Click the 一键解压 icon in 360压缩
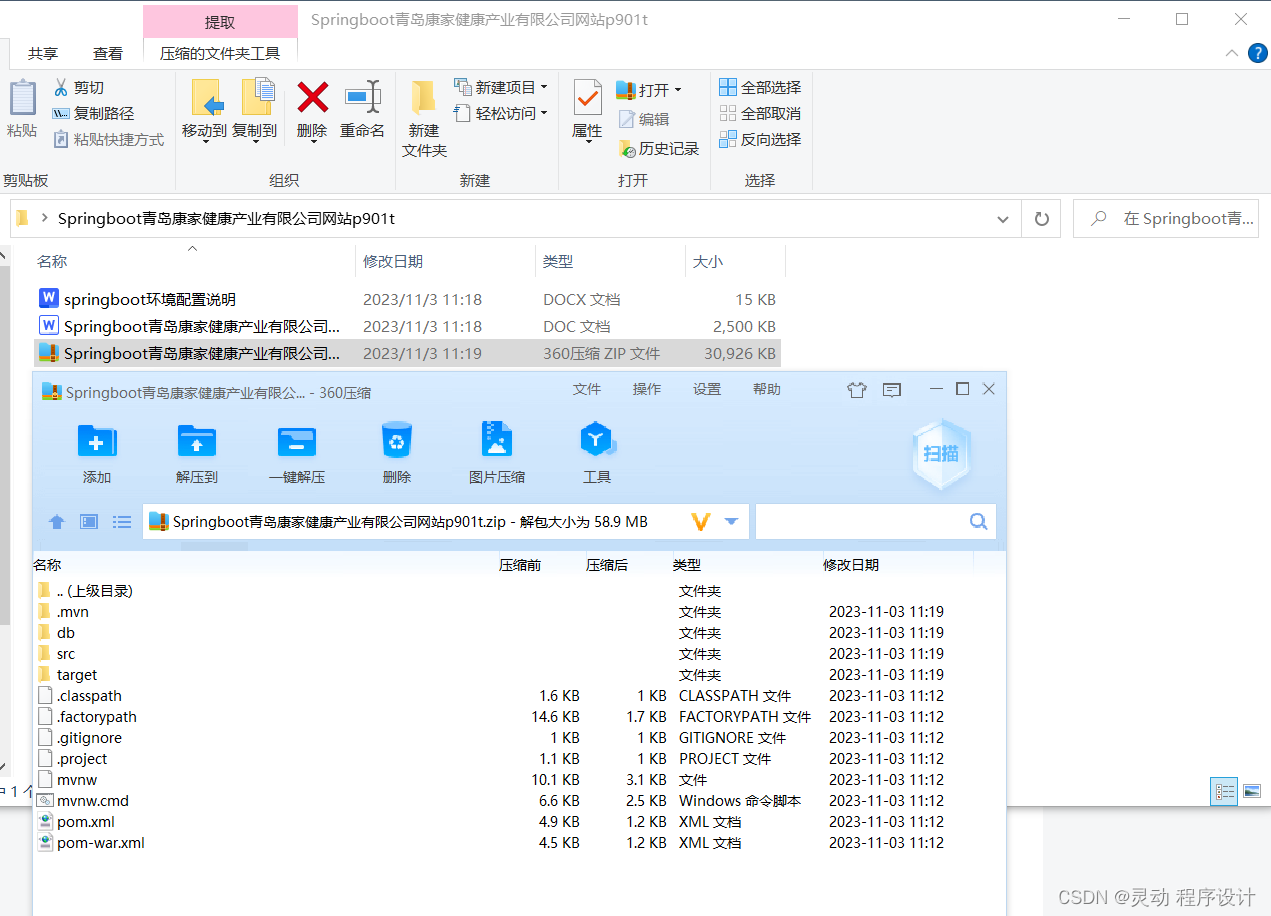Viewport: 1271px width, 916px height. click(x=297, y=440)
